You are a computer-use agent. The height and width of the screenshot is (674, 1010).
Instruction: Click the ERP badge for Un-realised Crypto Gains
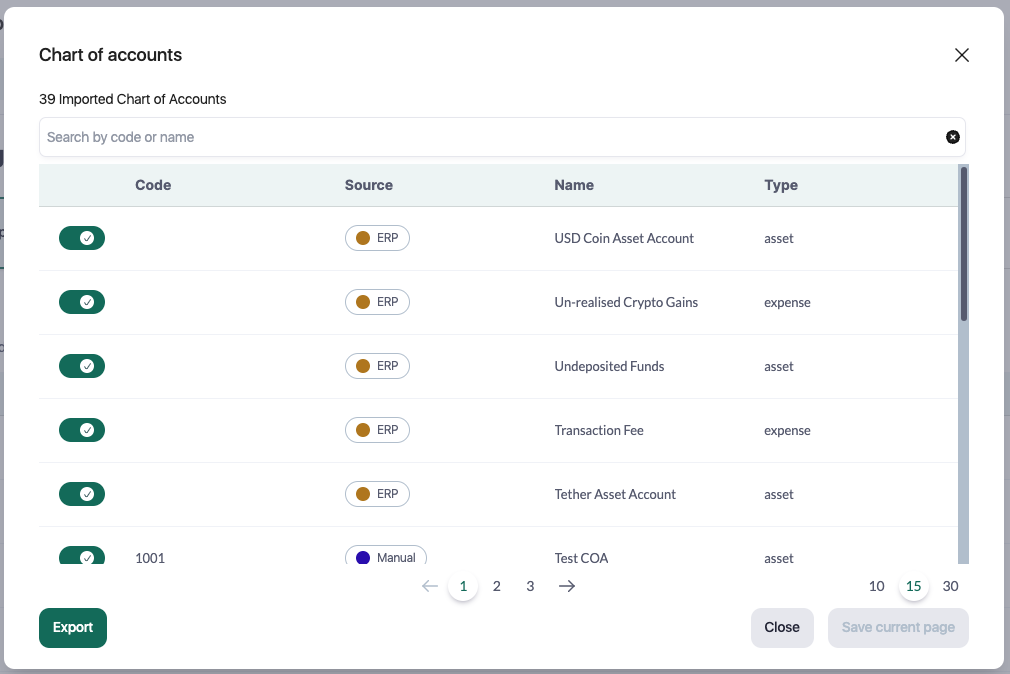(377, 302)
